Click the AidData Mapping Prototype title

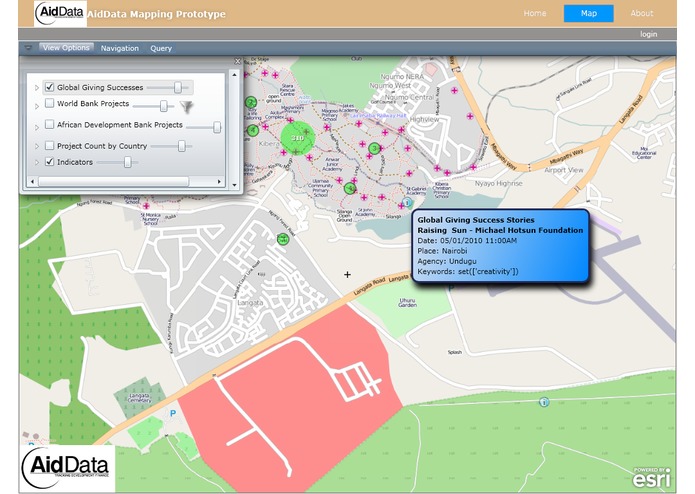[156, 14]
